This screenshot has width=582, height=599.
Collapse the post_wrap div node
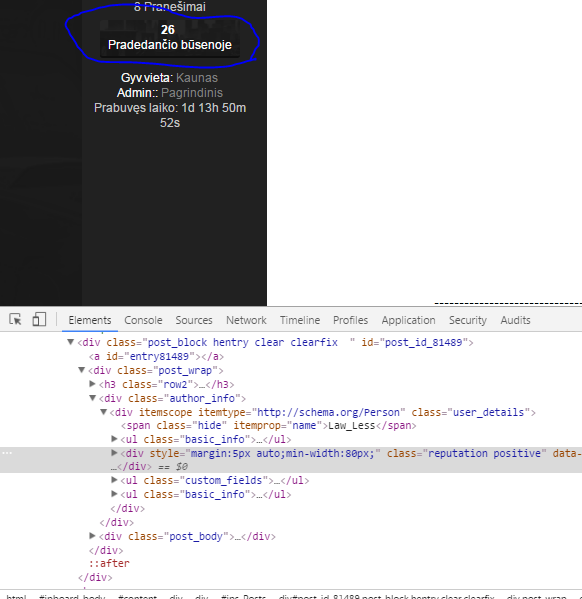[81, 370]
